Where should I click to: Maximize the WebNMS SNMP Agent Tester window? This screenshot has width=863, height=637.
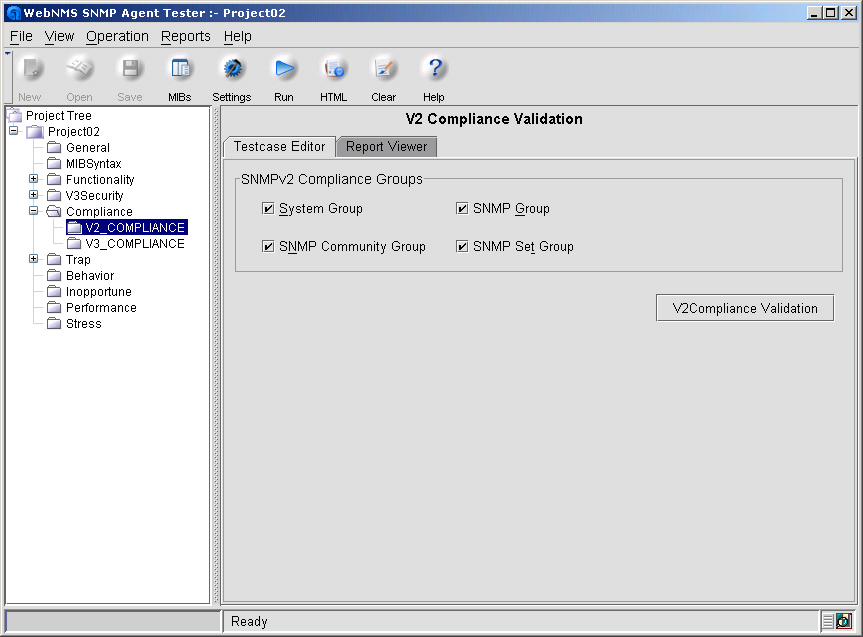[831, 12]
